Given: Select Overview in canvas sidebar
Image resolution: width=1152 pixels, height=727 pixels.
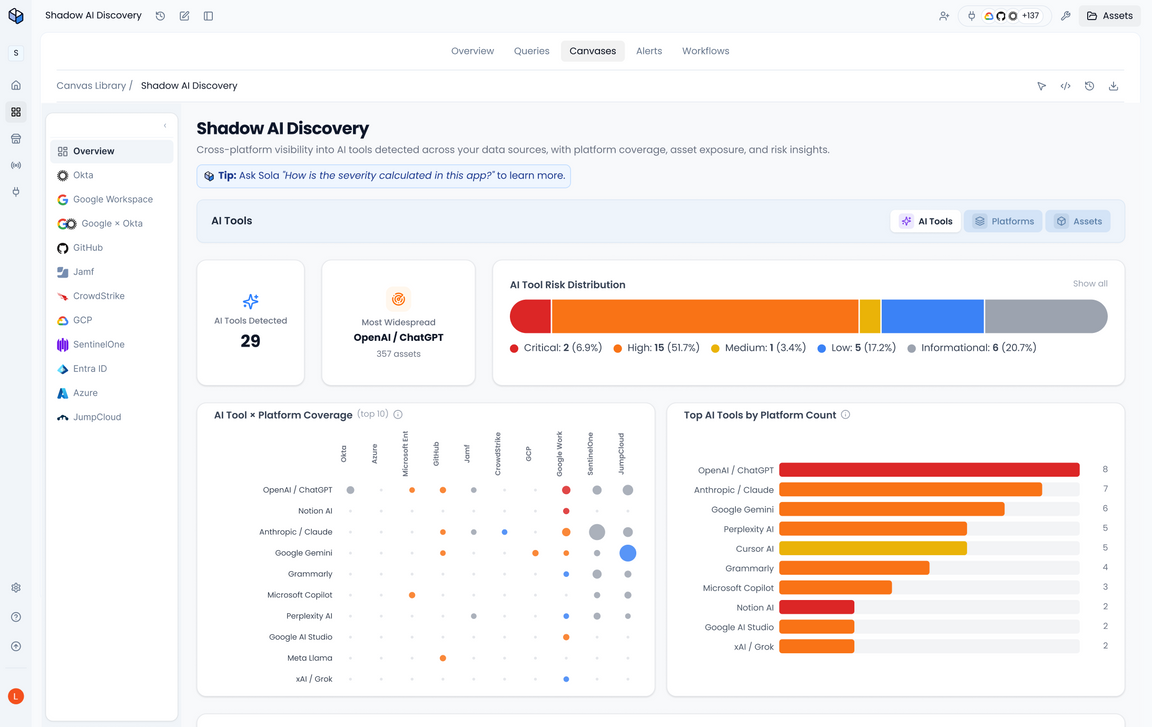Looking at the screenshot, I should tap(112, 151).
